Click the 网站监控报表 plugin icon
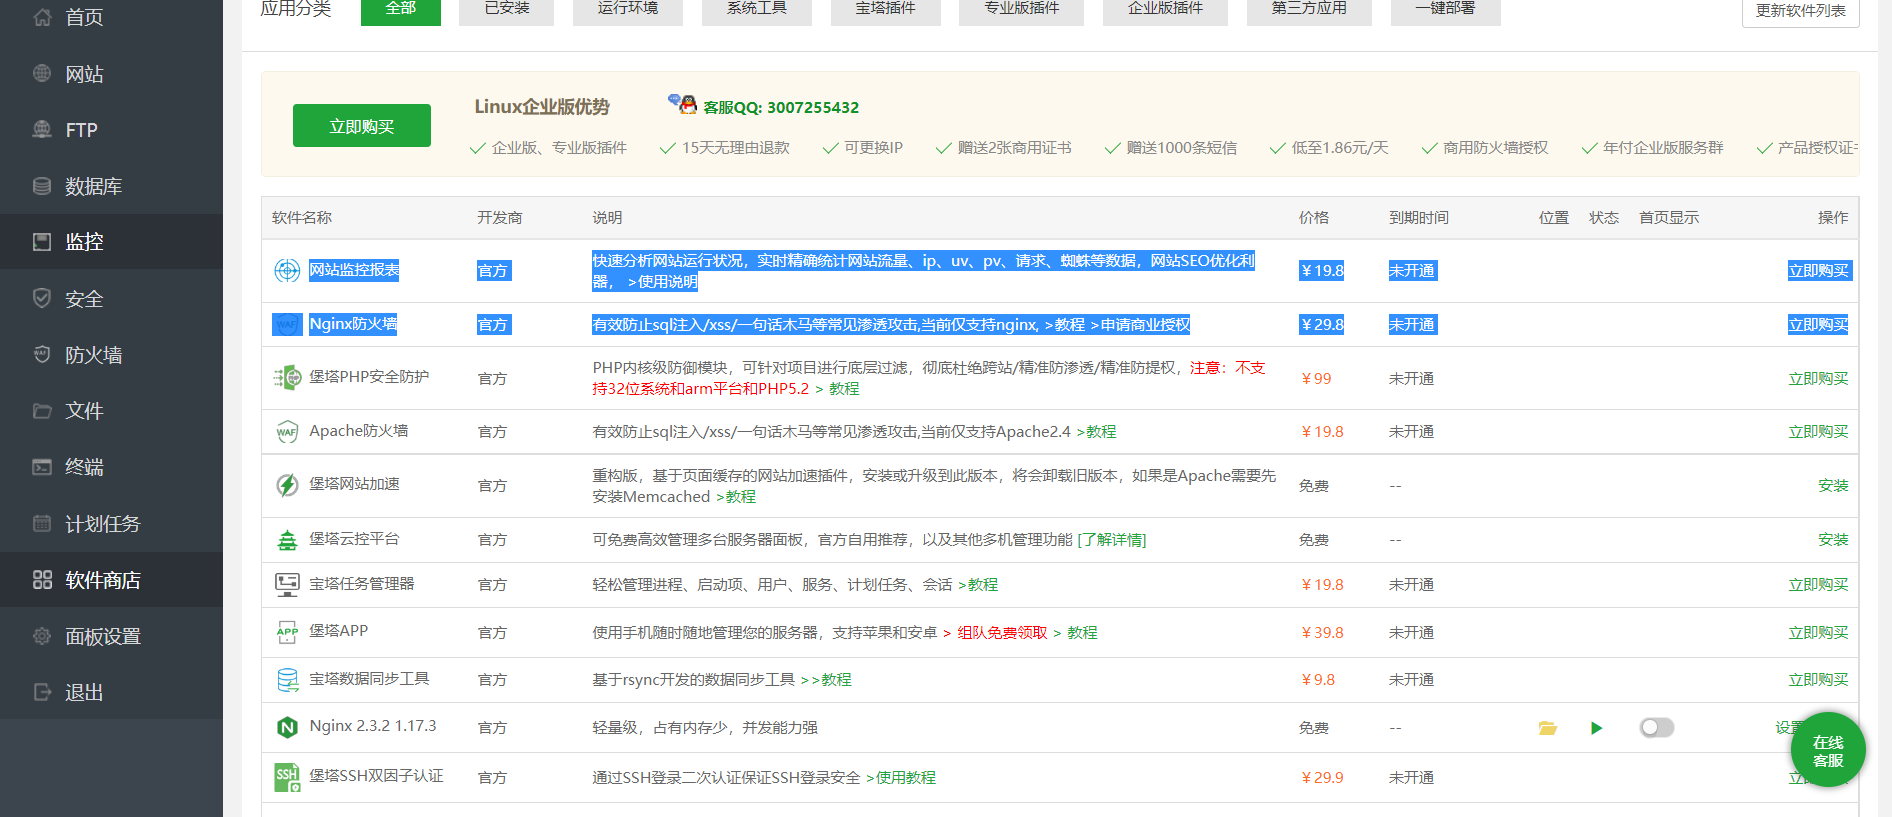Image resolution: width=1892 pixels, height=817 pixels. (x=287, y=270)
